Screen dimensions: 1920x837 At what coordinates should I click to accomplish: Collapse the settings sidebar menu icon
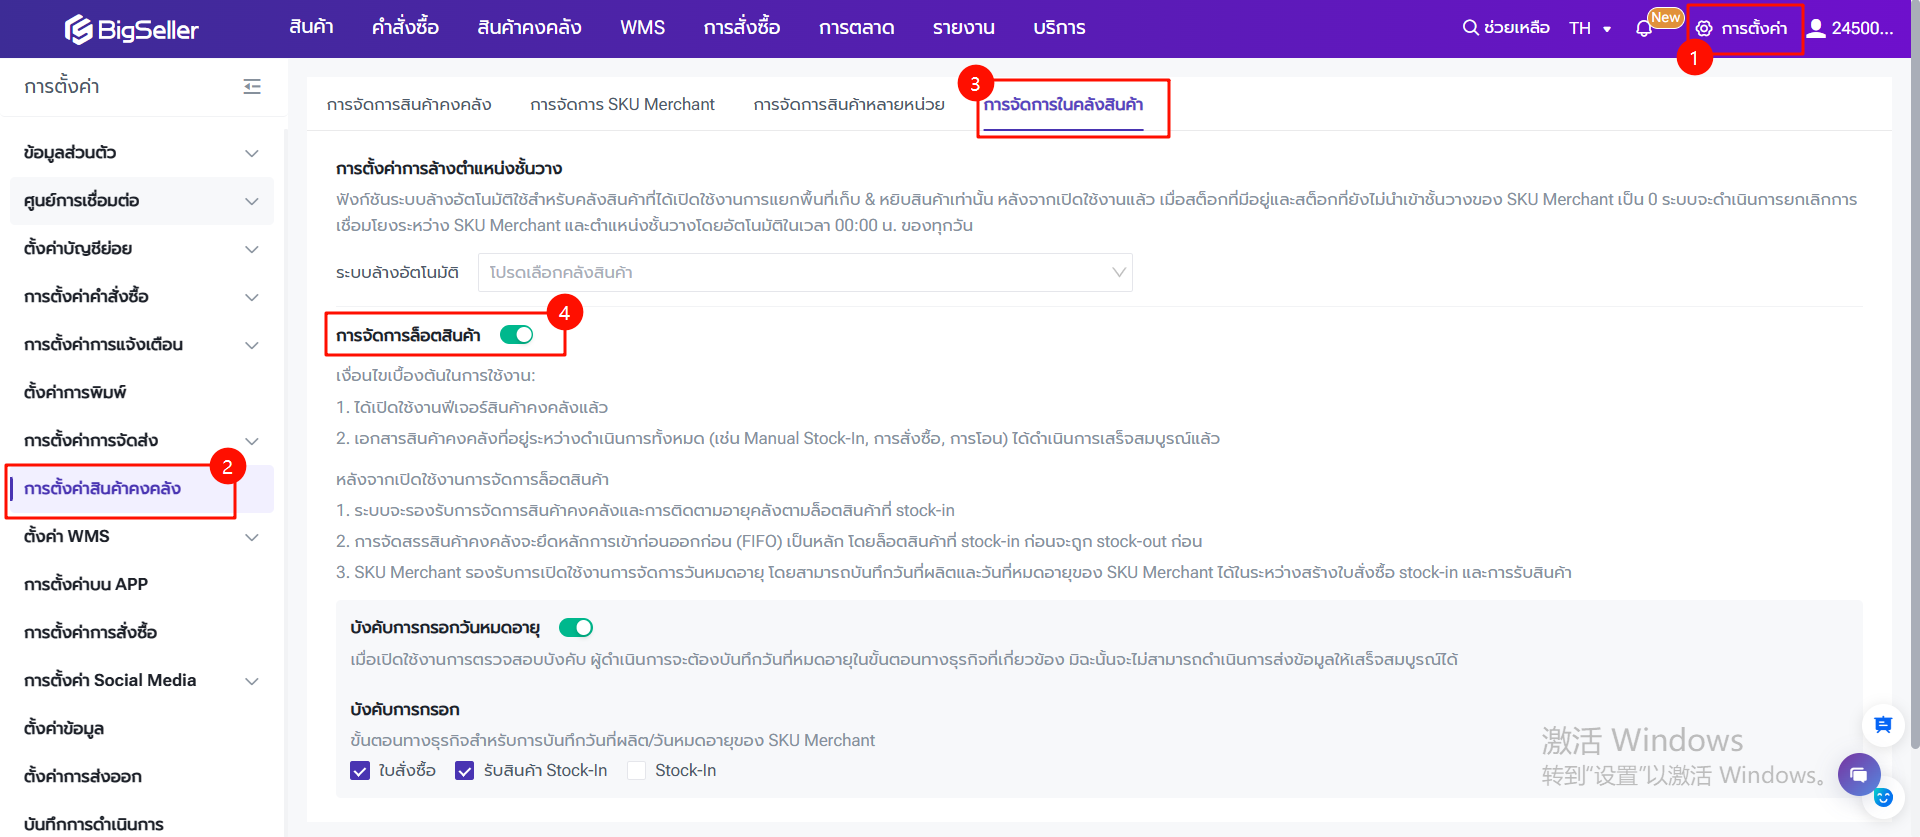coord(252,87)
